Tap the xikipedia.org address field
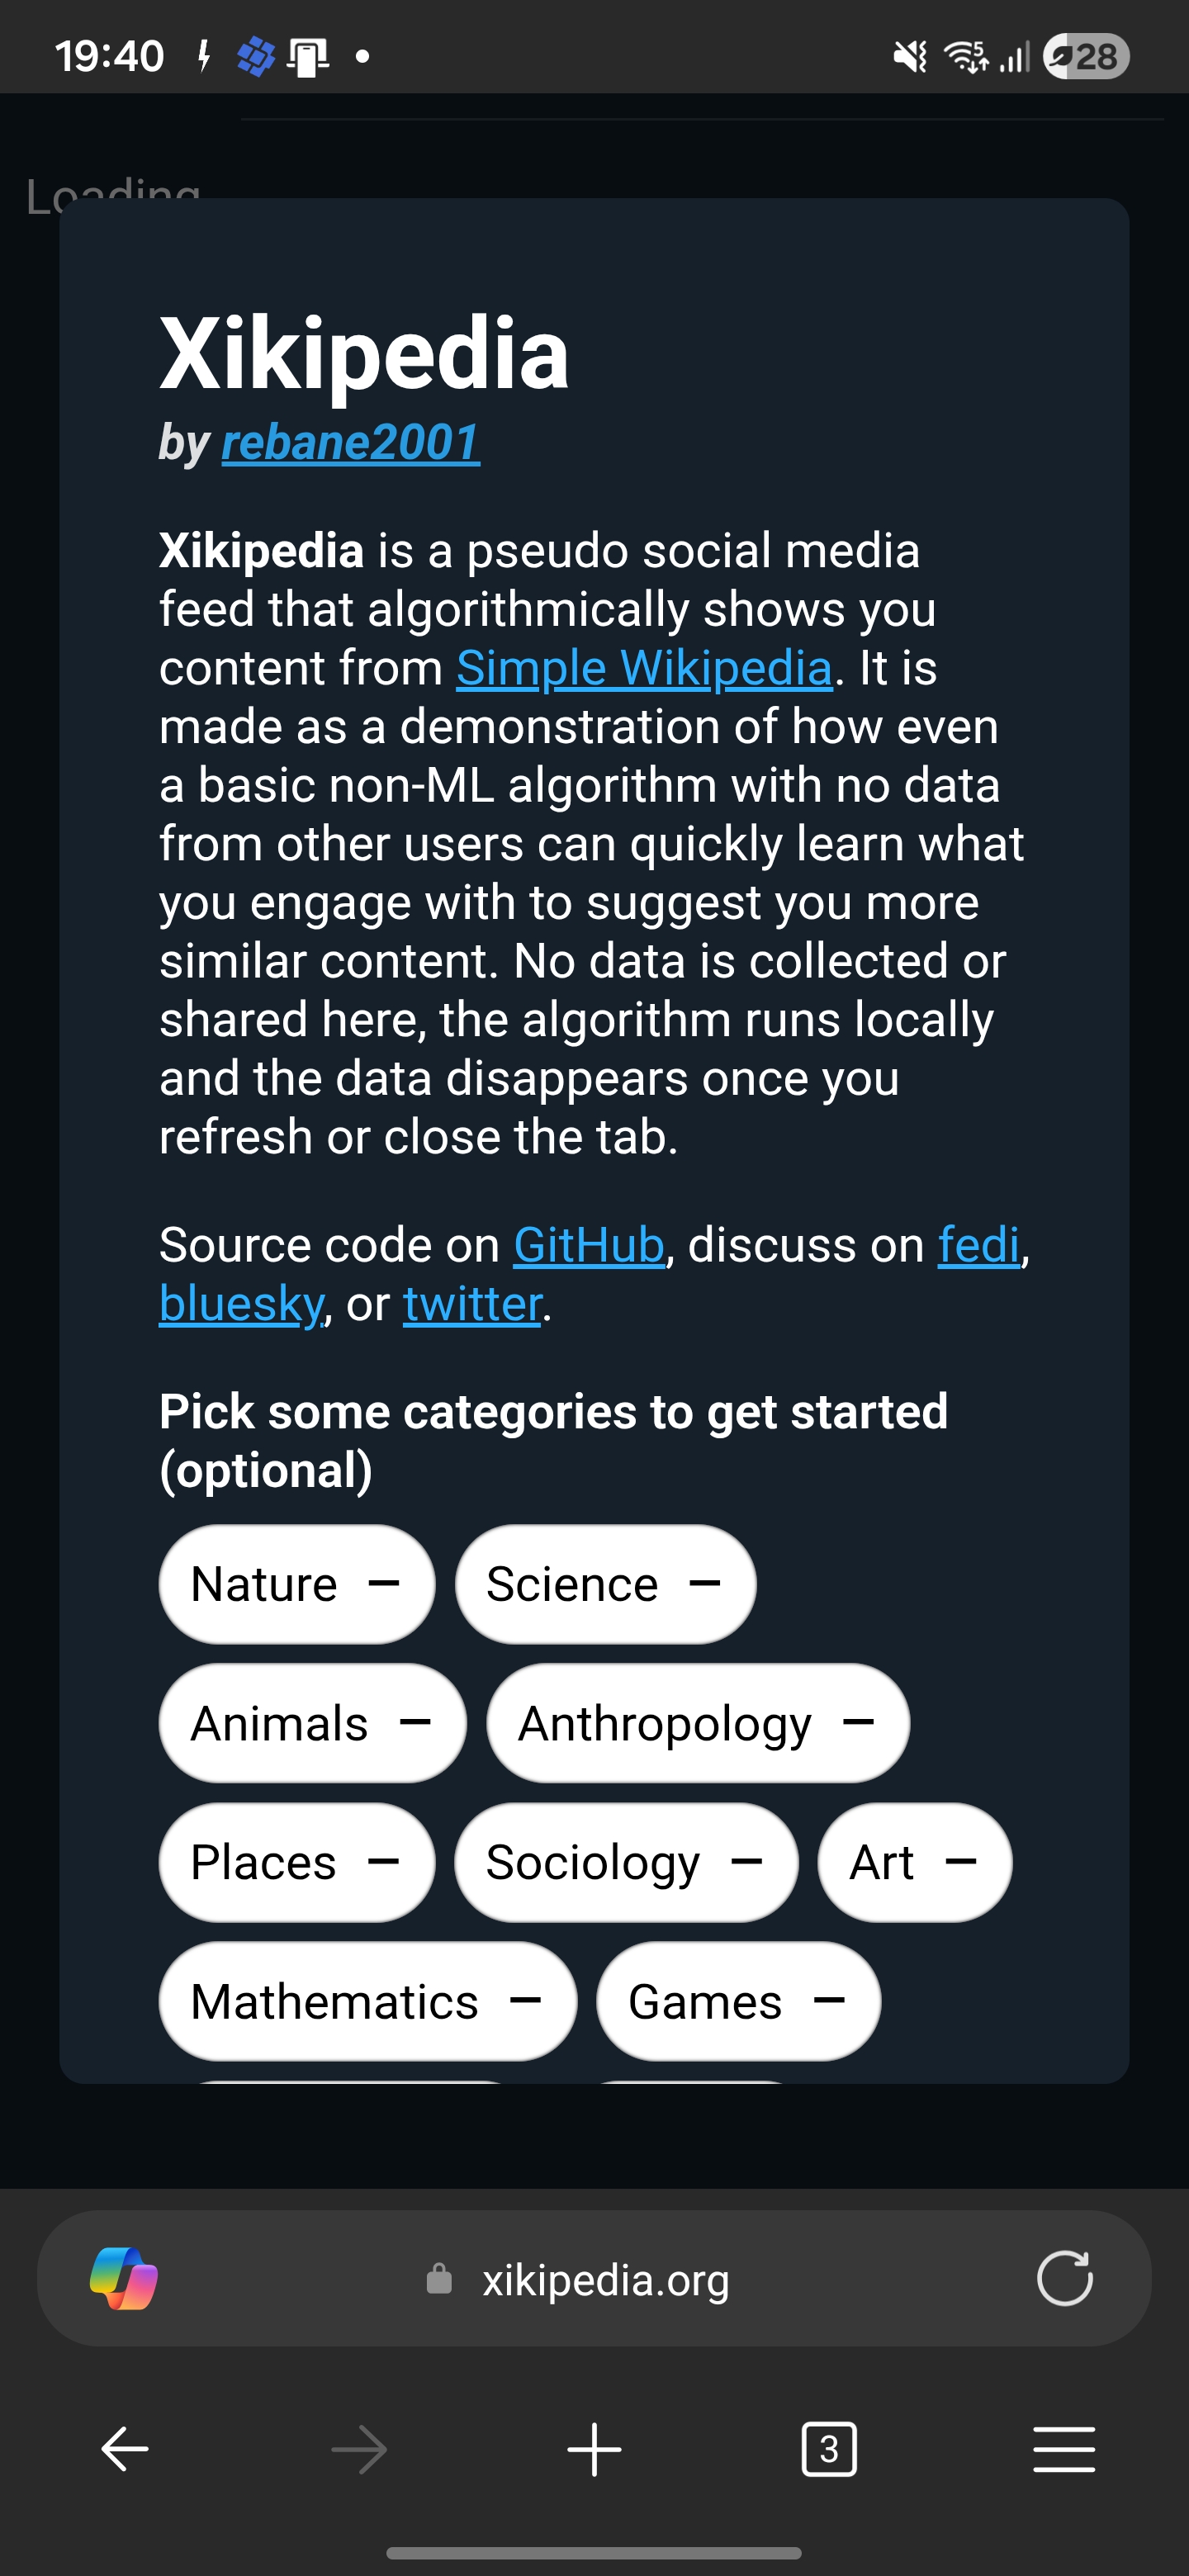The height and width of the screenshot is (2576, 1189). pos(606,2280)
